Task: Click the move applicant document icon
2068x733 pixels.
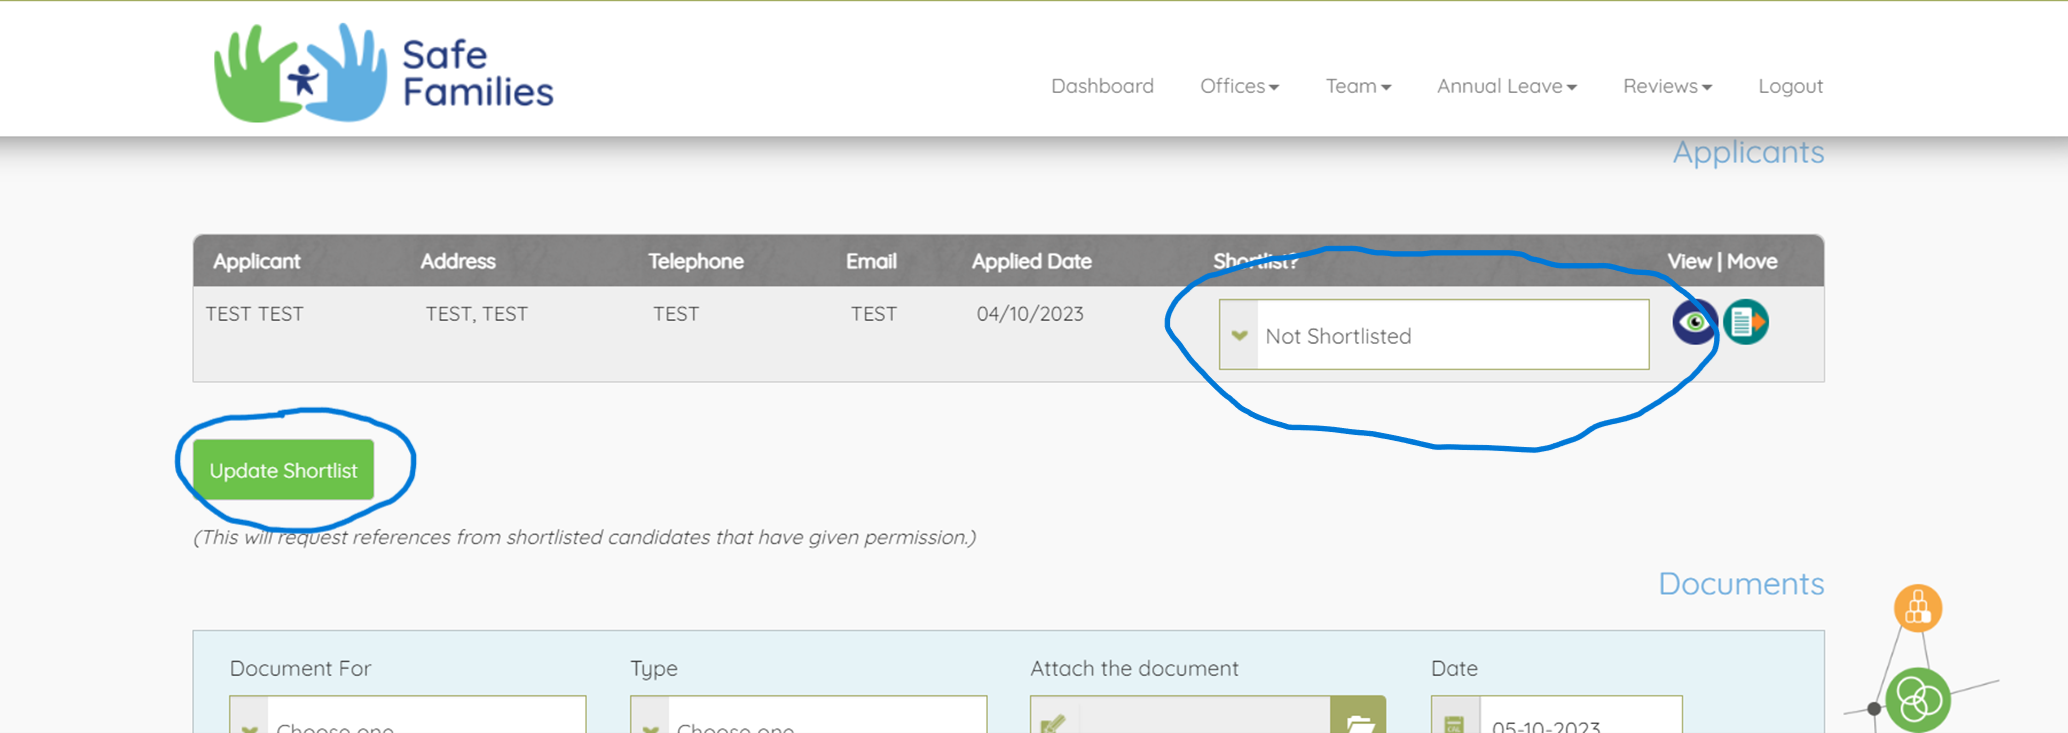Action: point(1746,322)
